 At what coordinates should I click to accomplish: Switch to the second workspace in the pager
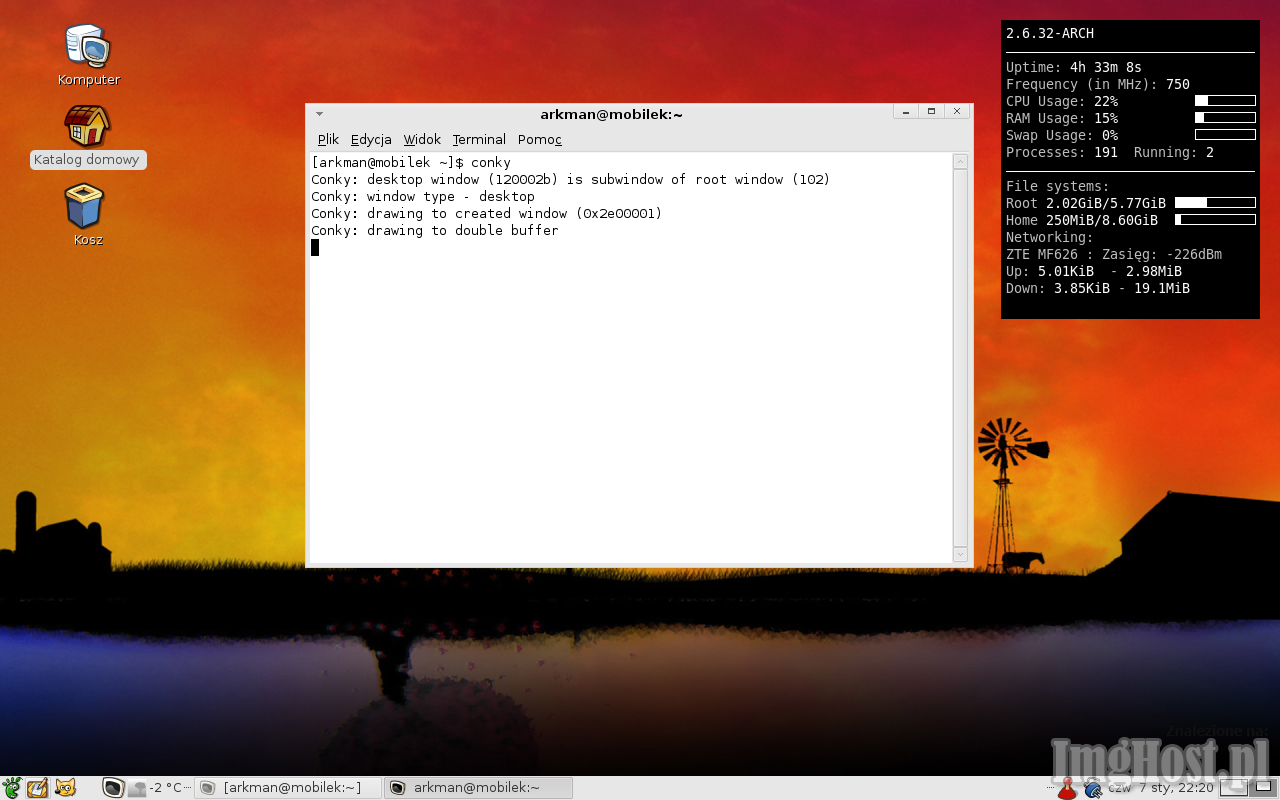pyautogui.click(x=1263, y=788)
